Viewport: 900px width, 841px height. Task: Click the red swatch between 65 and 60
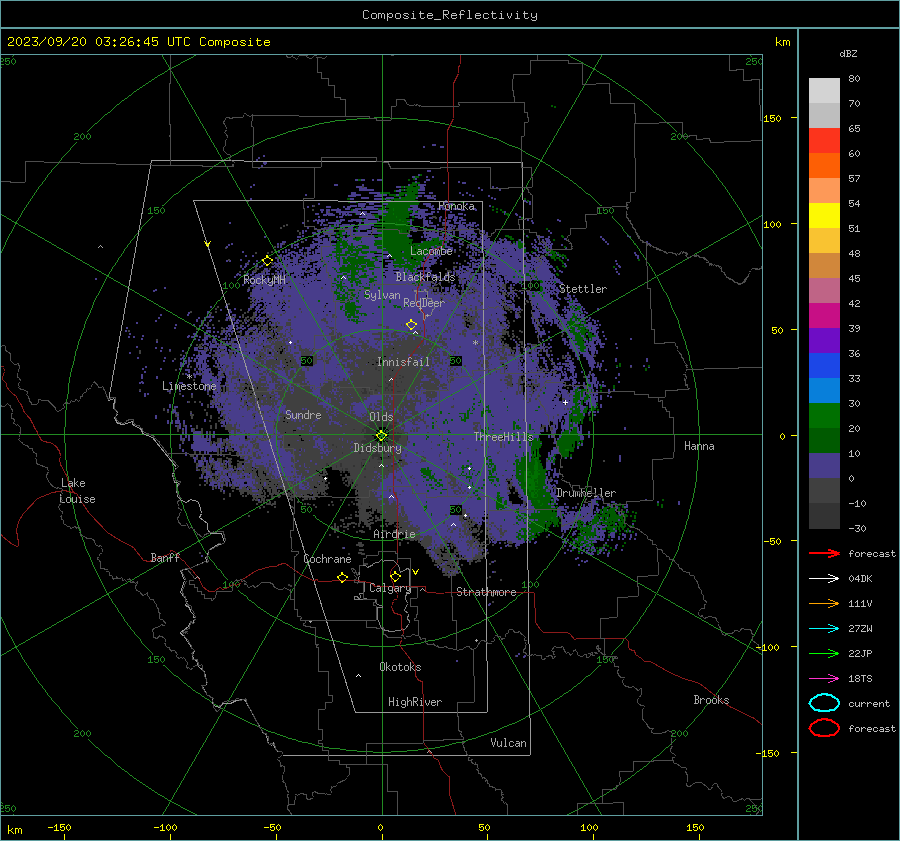[824, 141]
